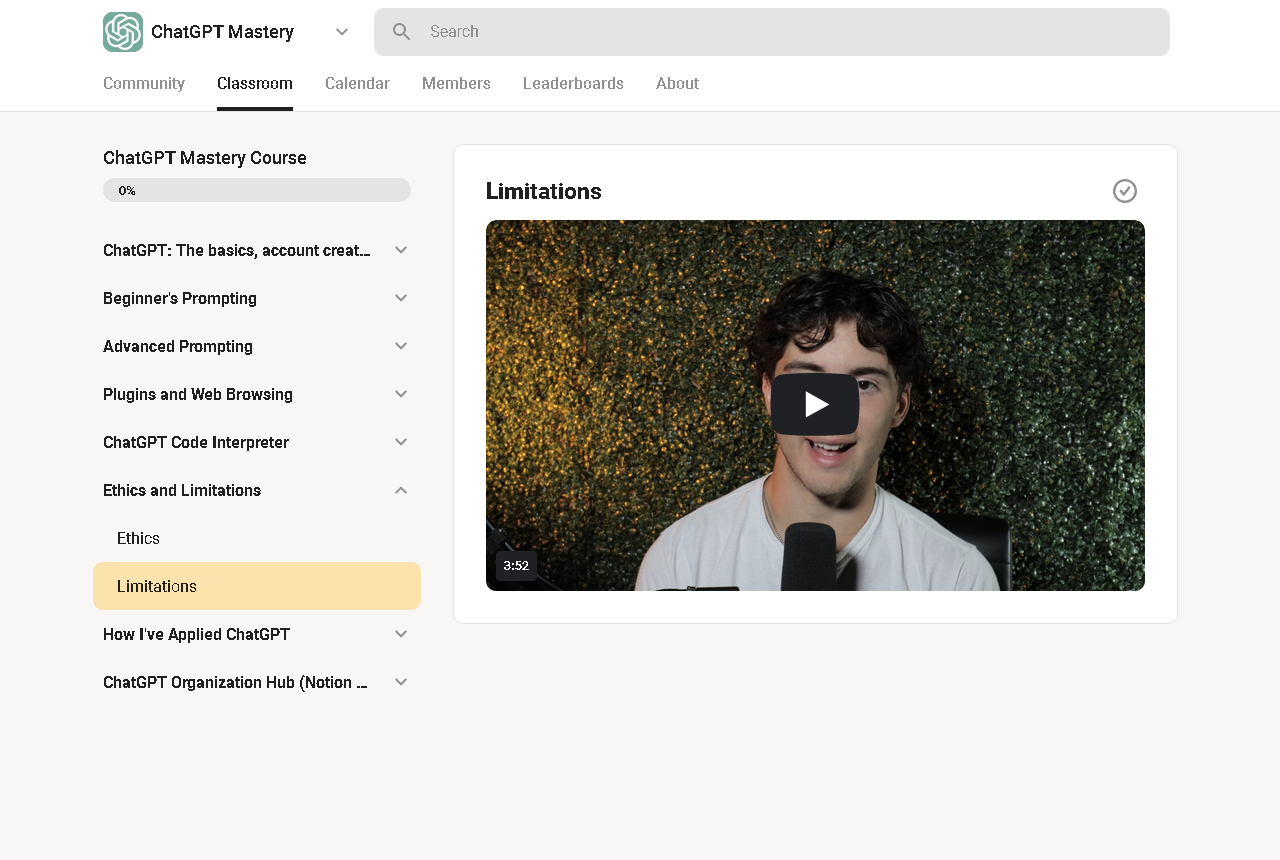Click the Limitations lesson heading
Screen dimensions: 1280x860
pos(544,191)
